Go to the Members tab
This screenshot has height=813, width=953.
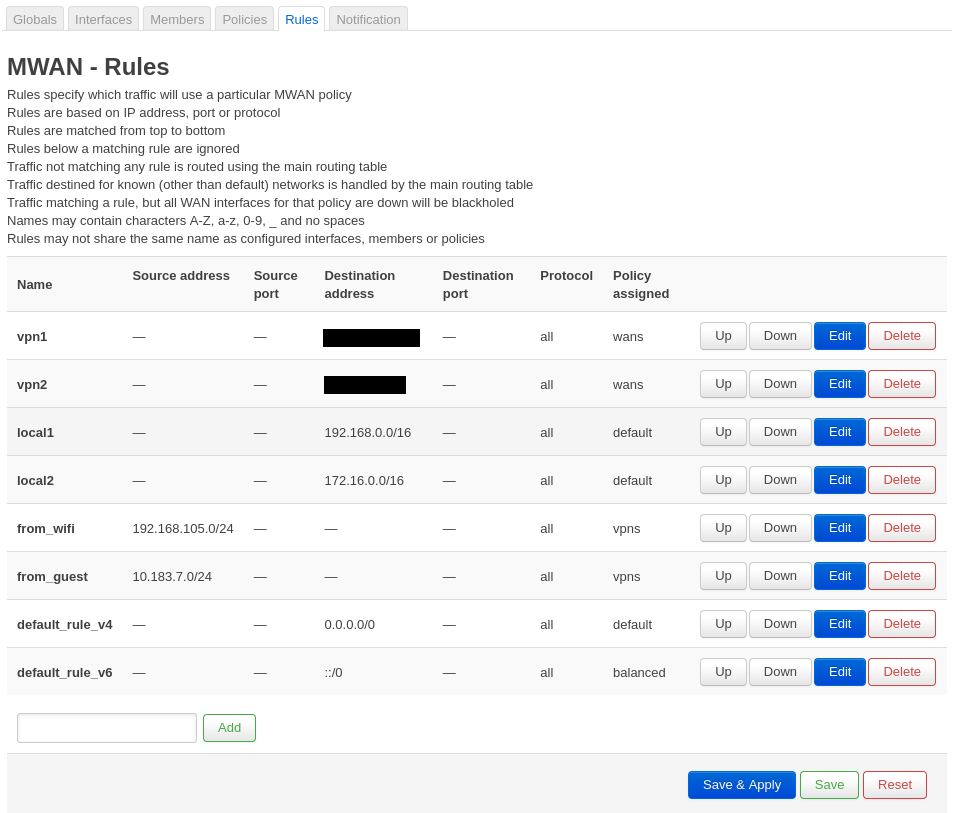177,19
